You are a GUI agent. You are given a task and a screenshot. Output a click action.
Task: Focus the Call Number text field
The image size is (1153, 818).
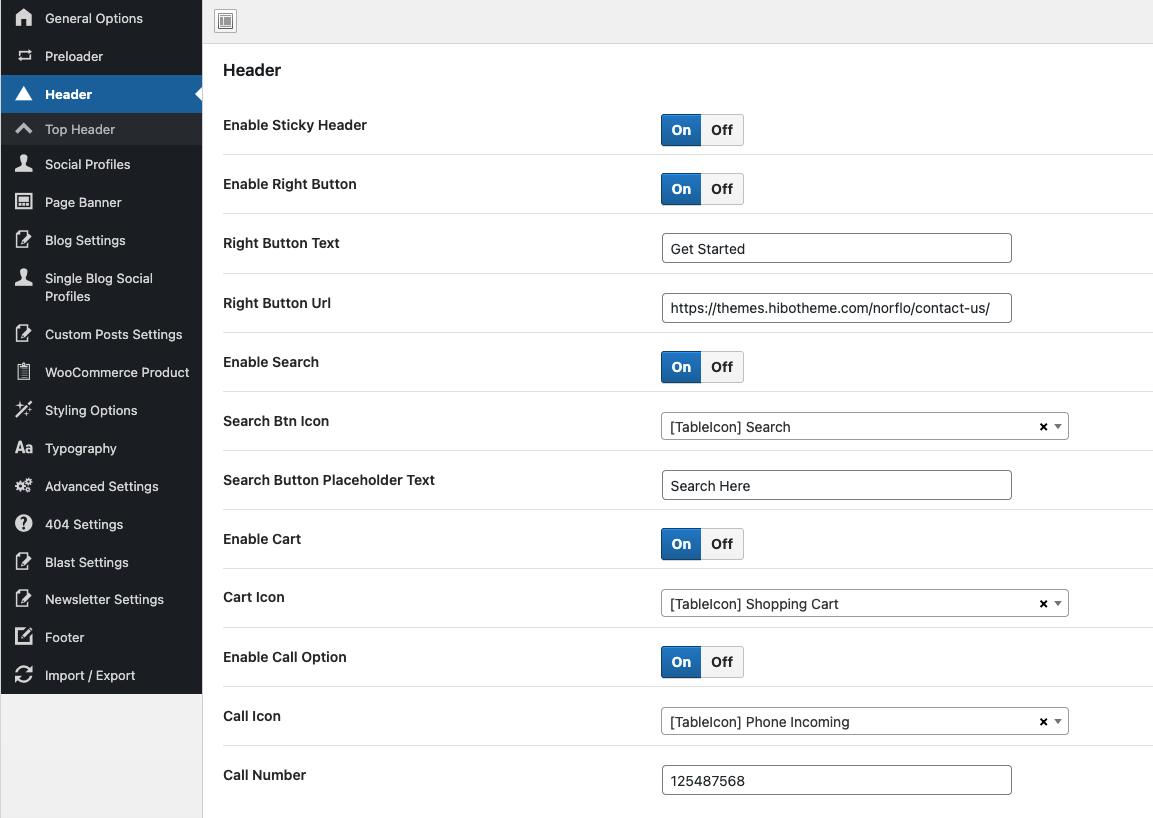[836, 781]
